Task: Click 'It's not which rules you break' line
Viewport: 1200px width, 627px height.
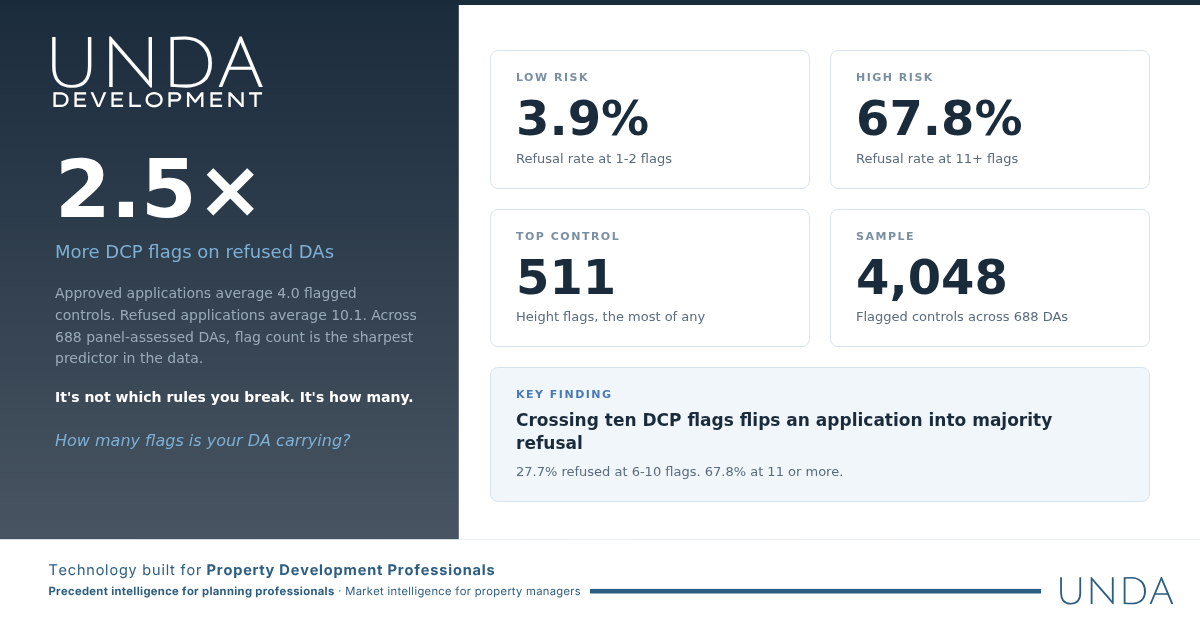Action: 234,397
